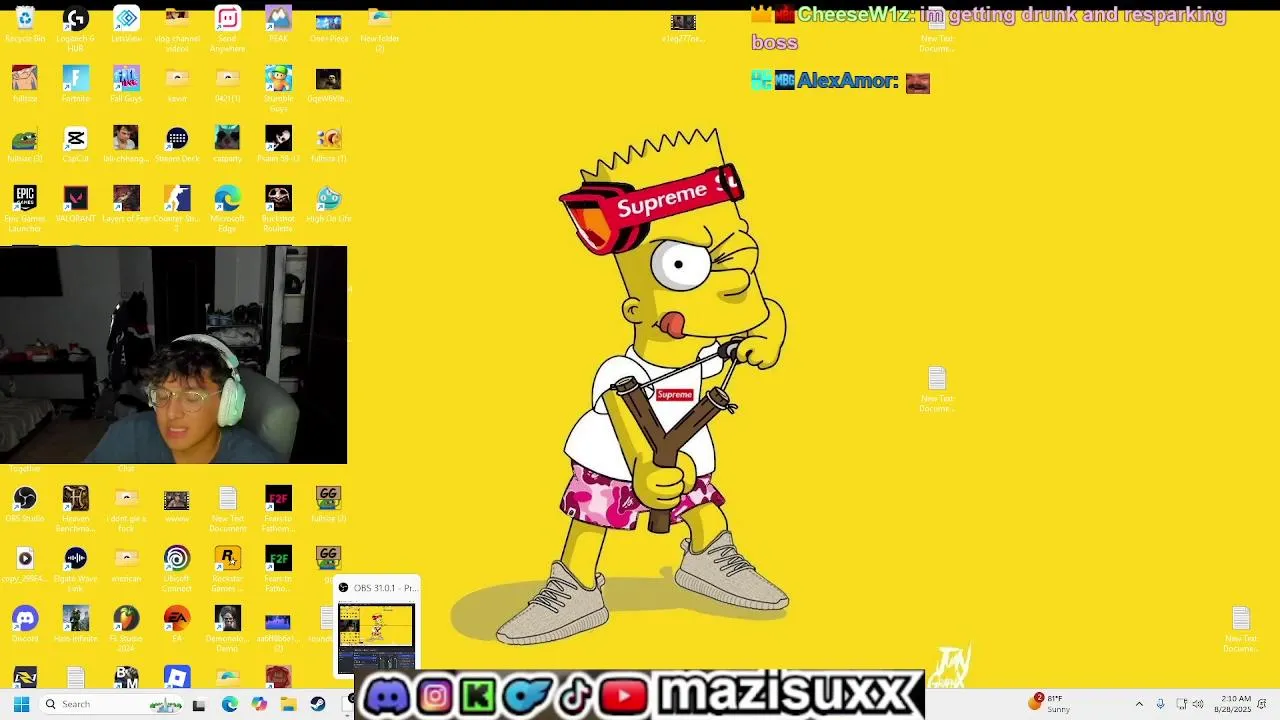Launch Fortnite from the desktop

tap(75, 84)
